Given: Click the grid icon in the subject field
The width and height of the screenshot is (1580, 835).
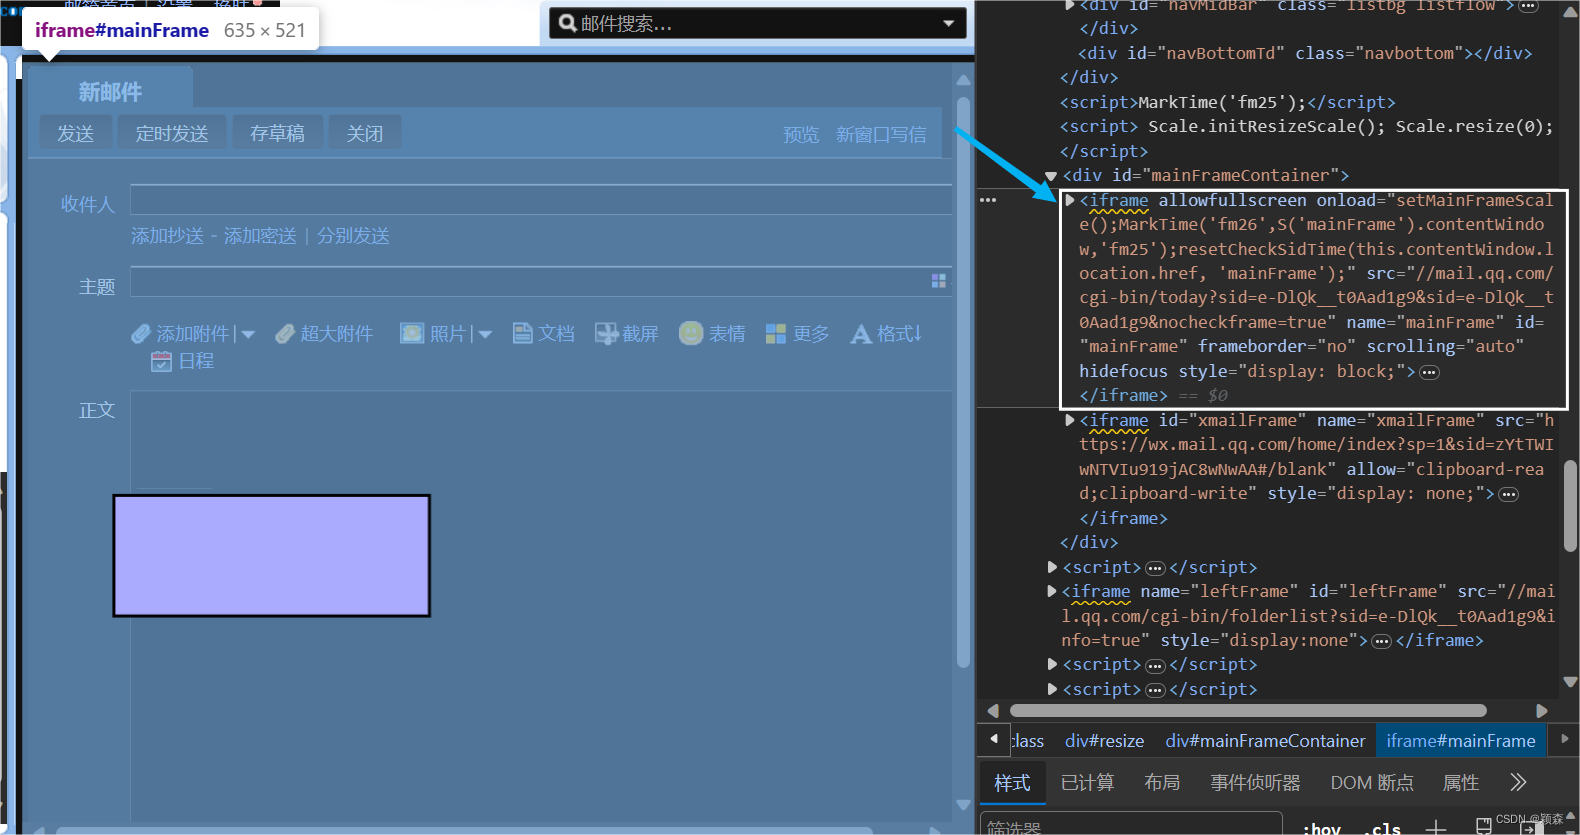Looking at the screenshot, I should pyautogui.click(x=938, y=281).
